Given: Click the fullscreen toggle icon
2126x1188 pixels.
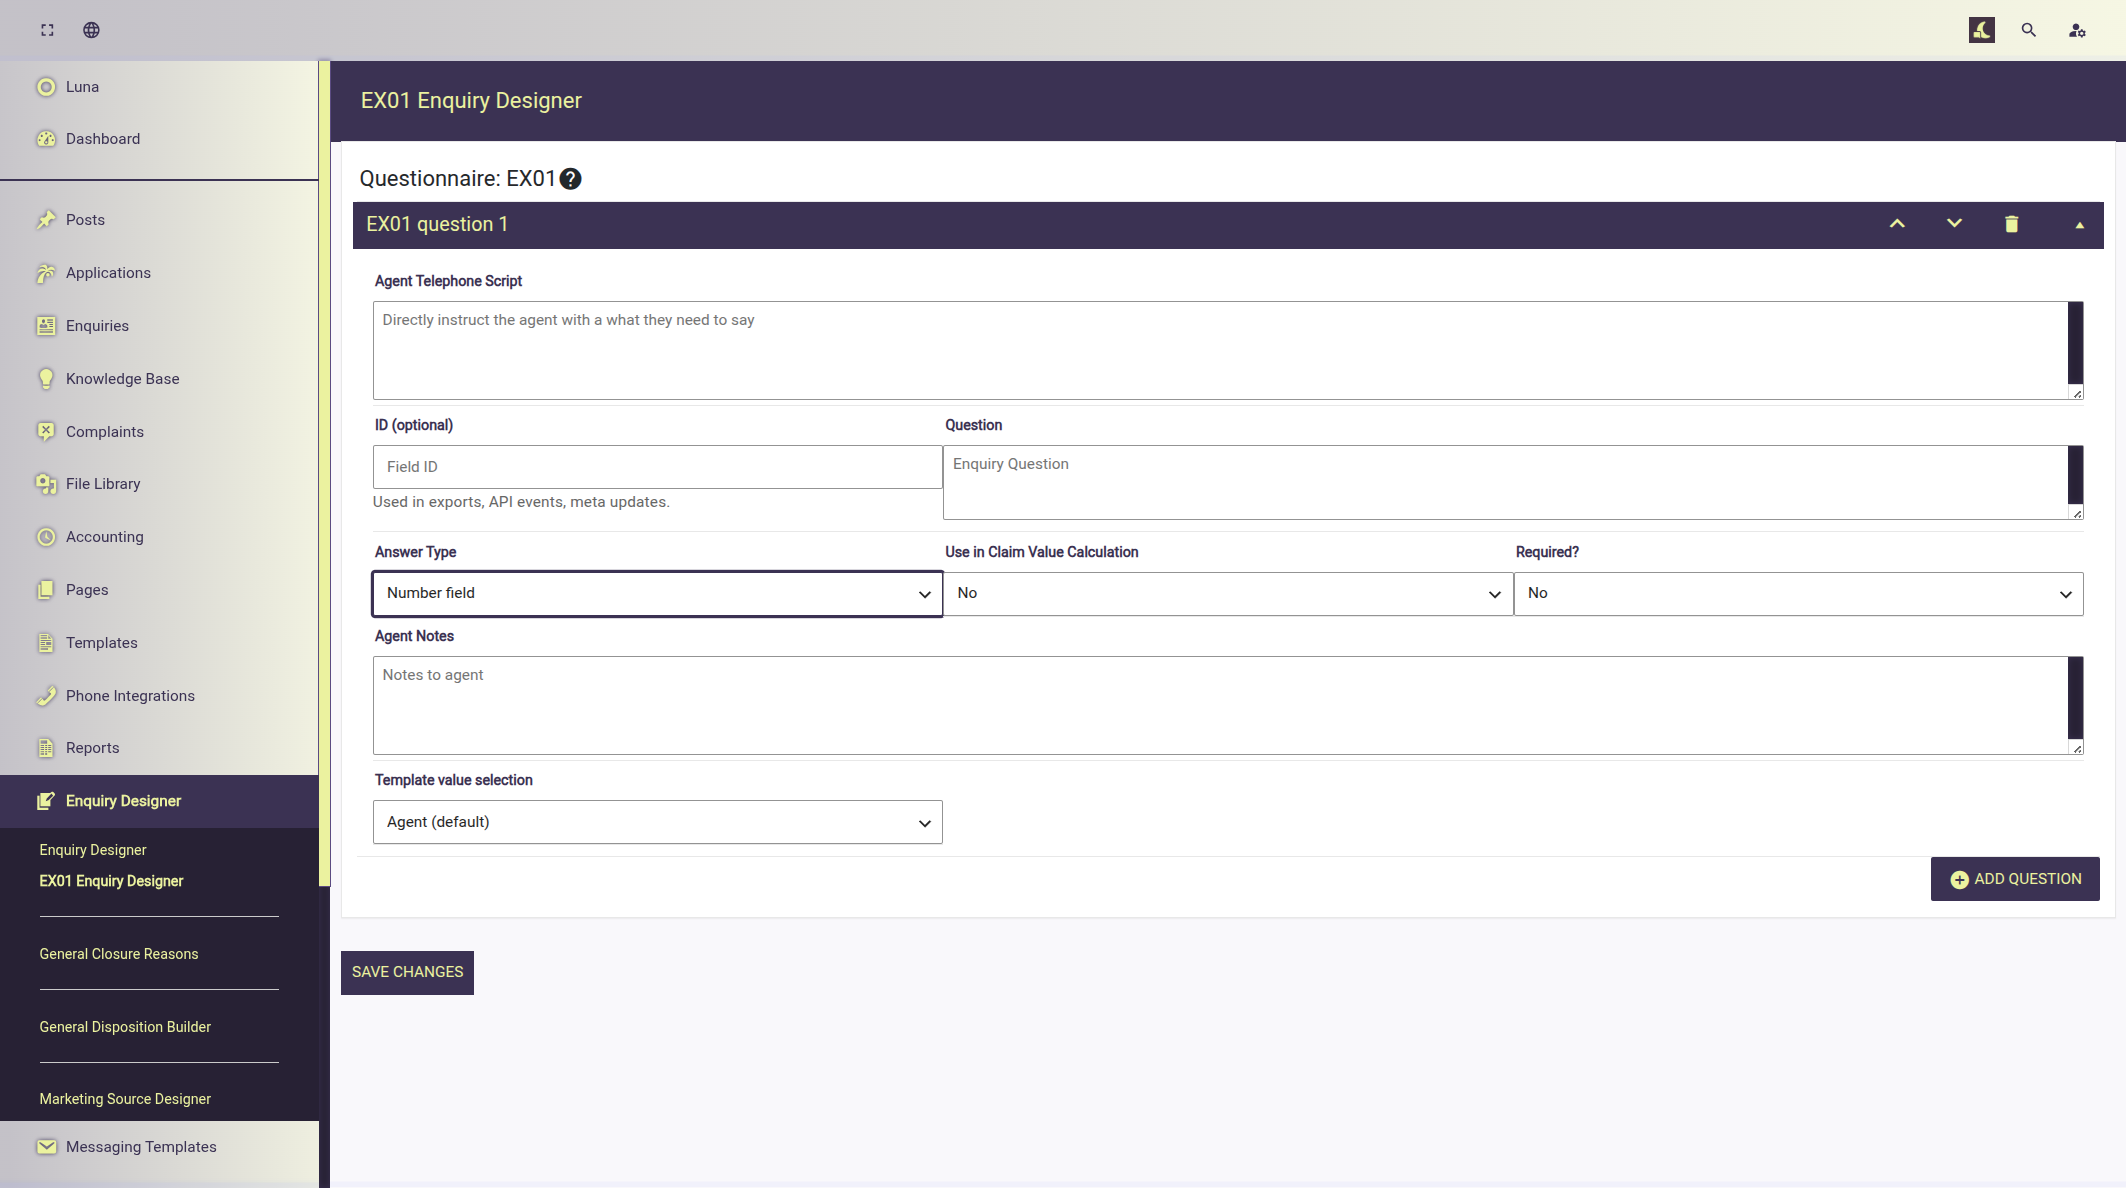Looking at the screenshot, I should 47,30.
